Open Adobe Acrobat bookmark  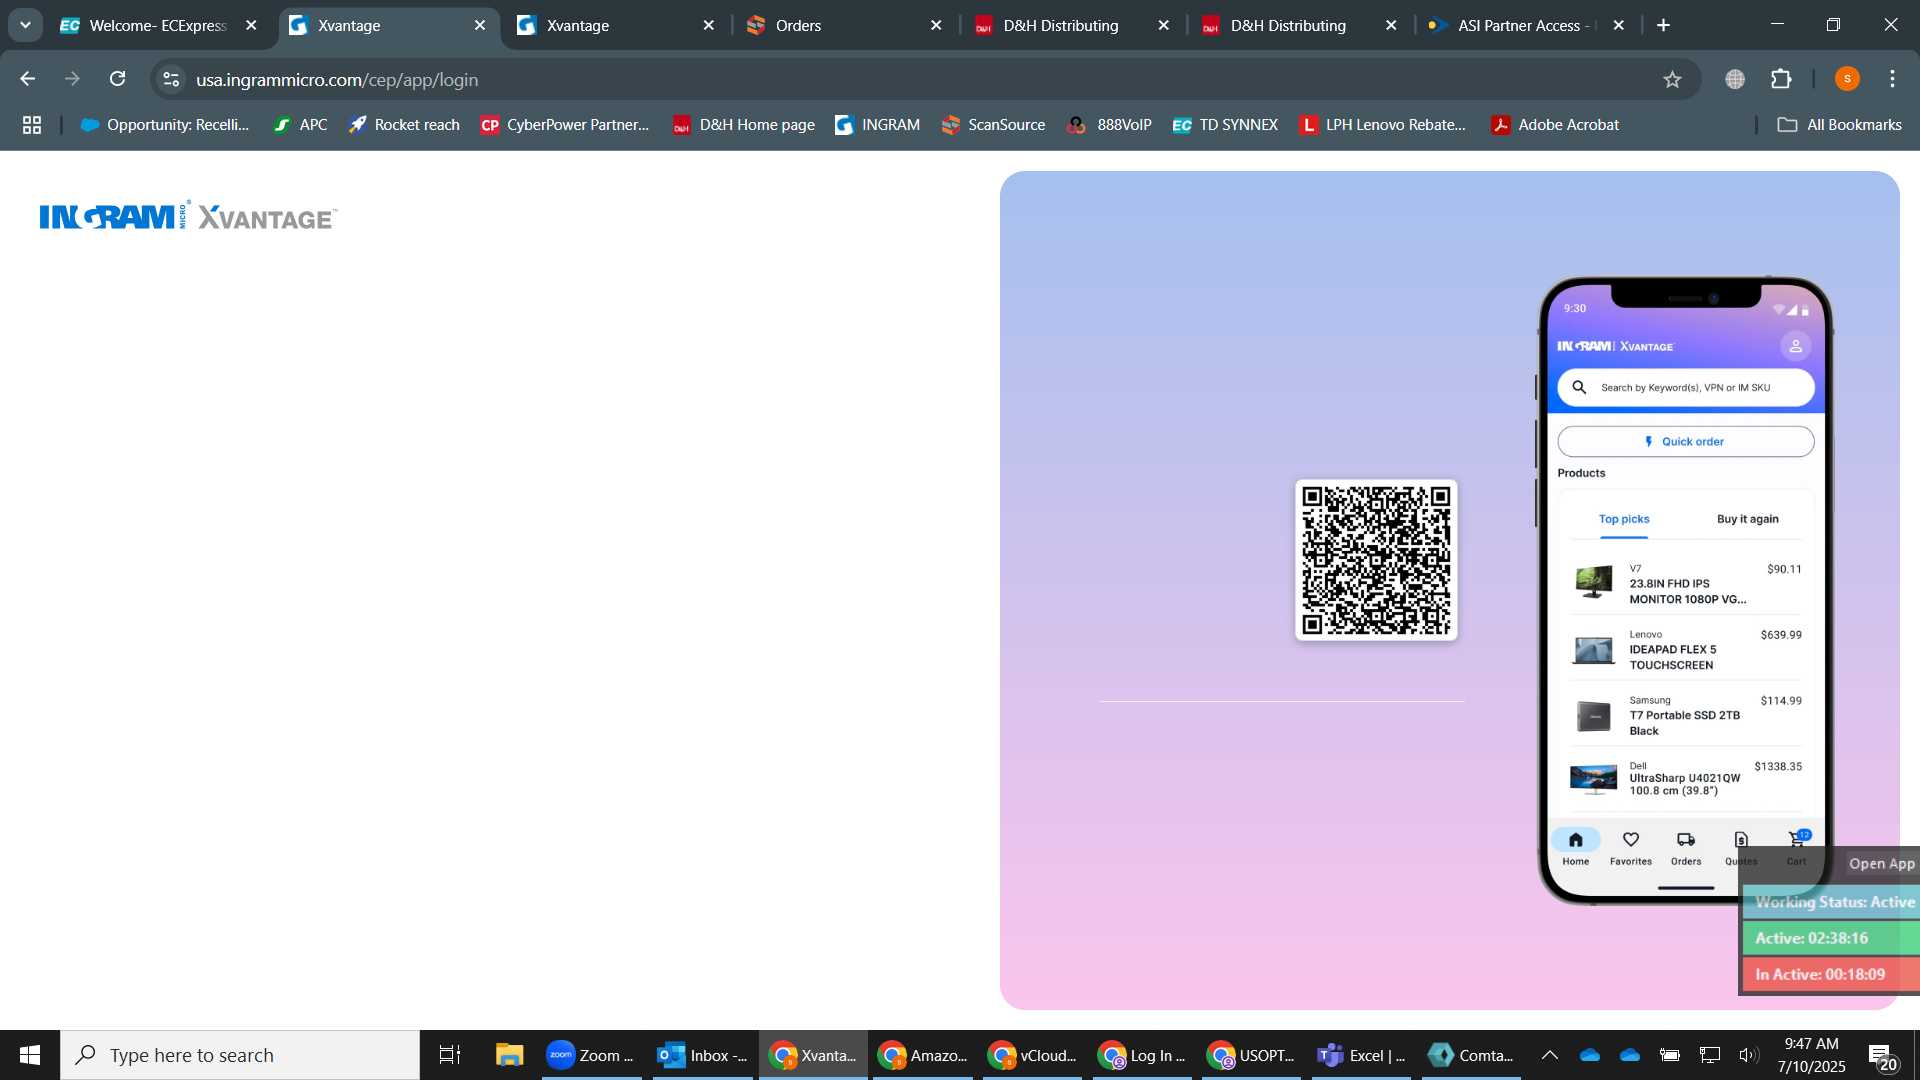[1556, 125]
